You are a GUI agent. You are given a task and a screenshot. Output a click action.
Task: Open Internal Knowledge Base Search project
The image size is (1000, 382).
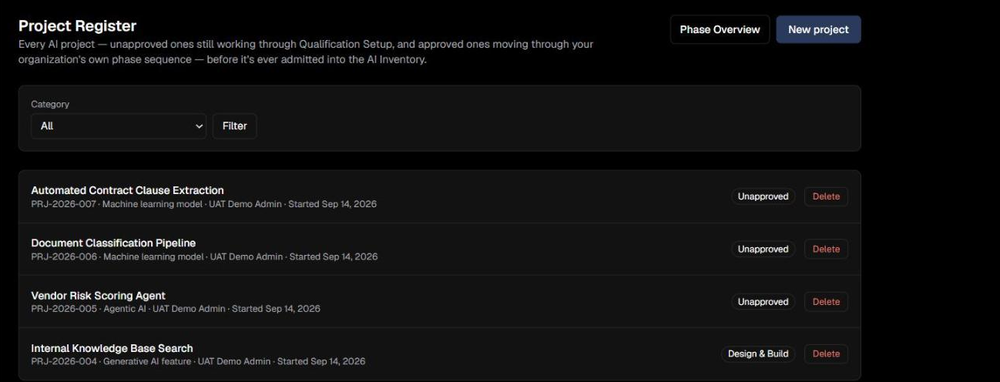coord(112,348)
